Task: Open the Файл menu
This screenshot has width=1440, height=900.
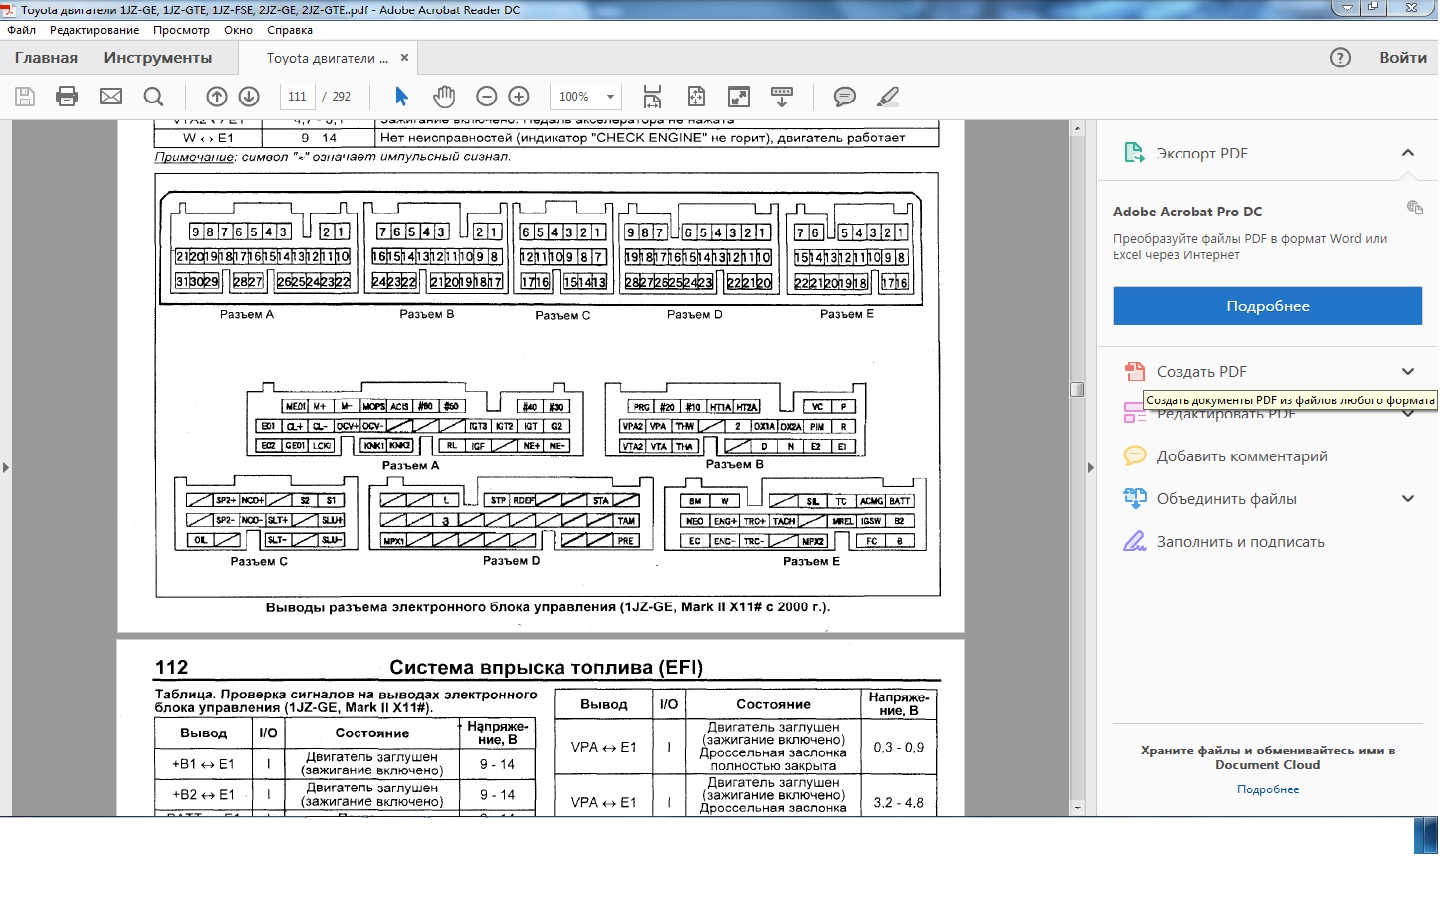Action: click(21, 30)
